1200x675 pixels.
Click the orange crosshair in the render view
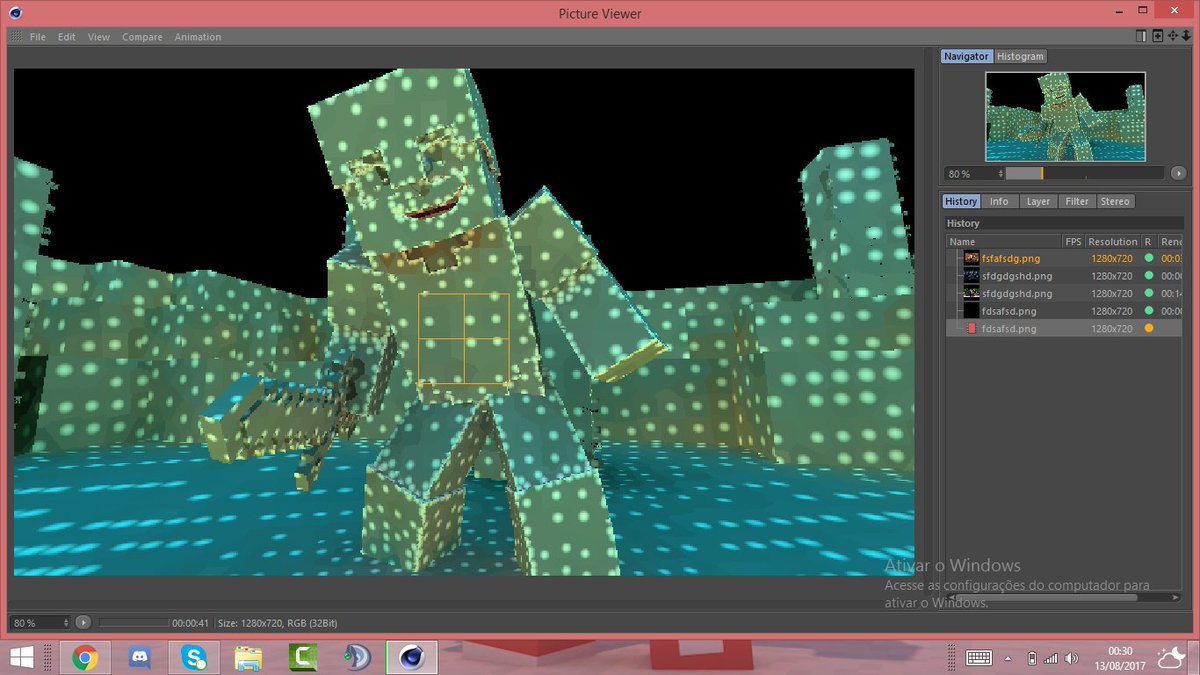(463, 339)
